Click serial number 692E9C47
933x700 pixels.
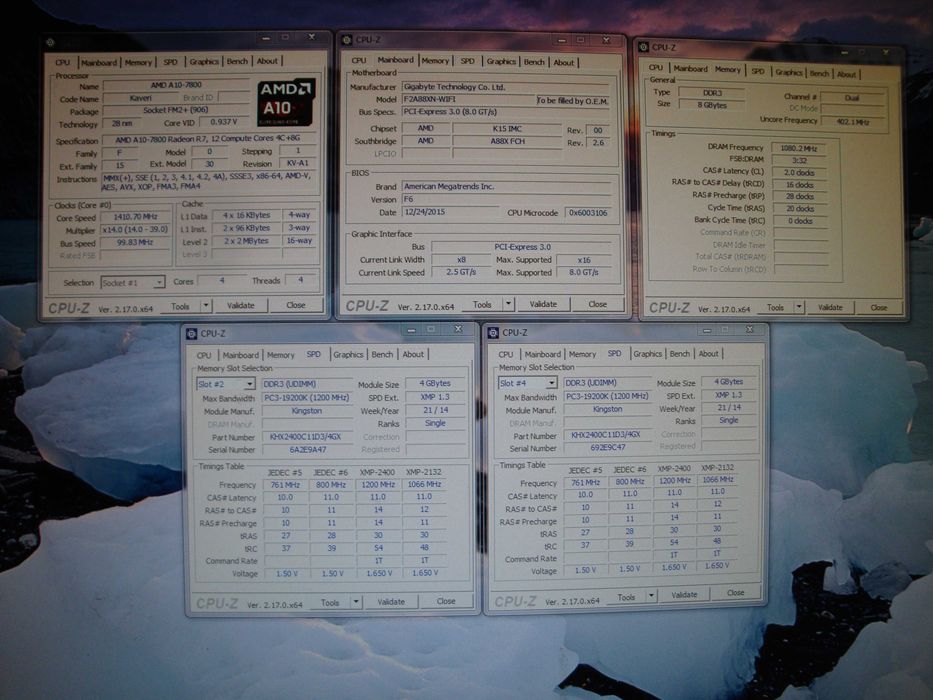pyautogui.click(x=607, y=448)
